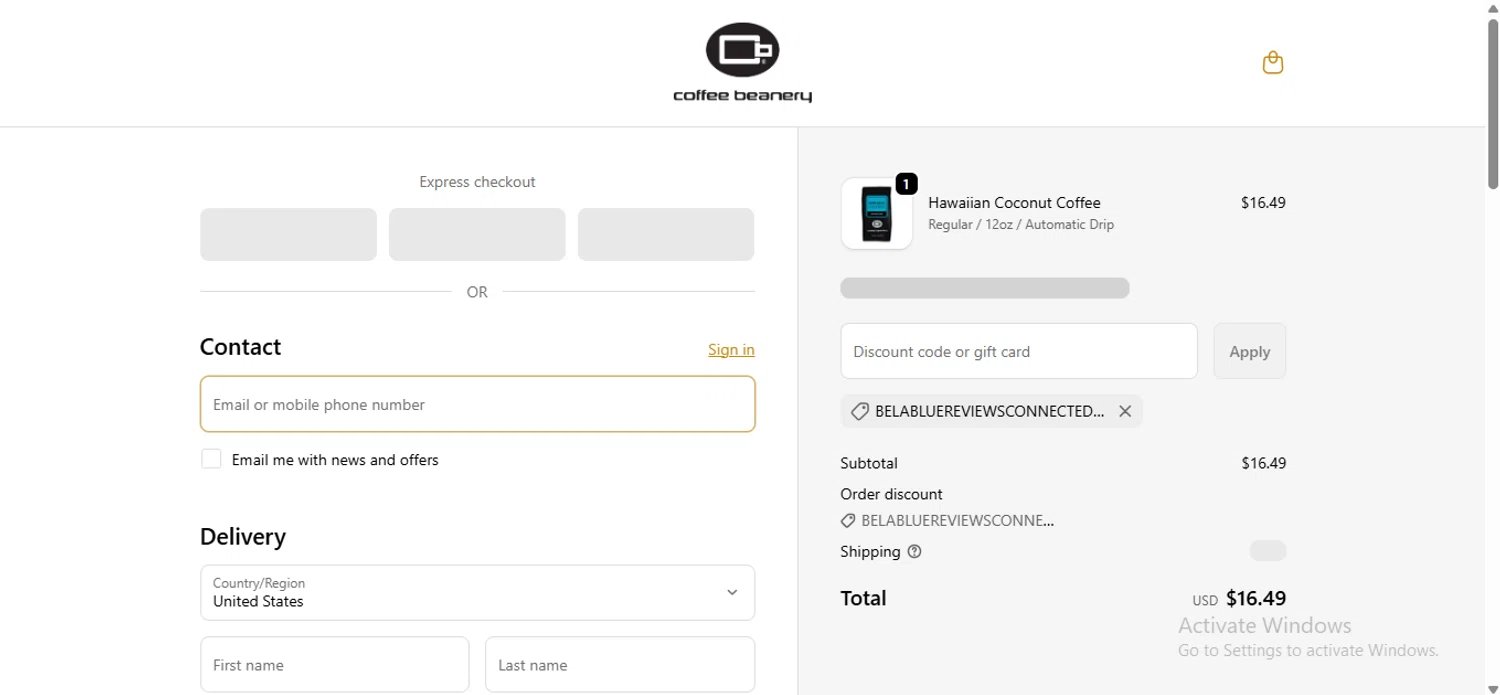Click the Apply discount button
This screenshot has width=1500, height=695.
pos(1250,351)
